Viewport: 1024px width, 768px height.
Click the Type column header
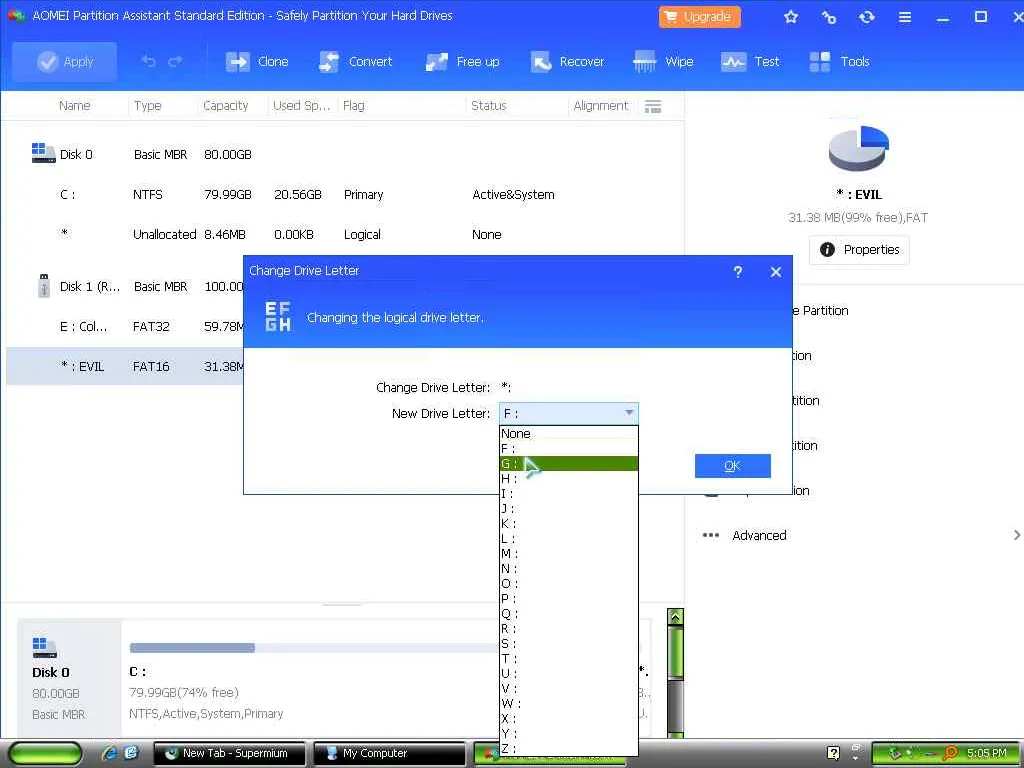click(148, 106)
